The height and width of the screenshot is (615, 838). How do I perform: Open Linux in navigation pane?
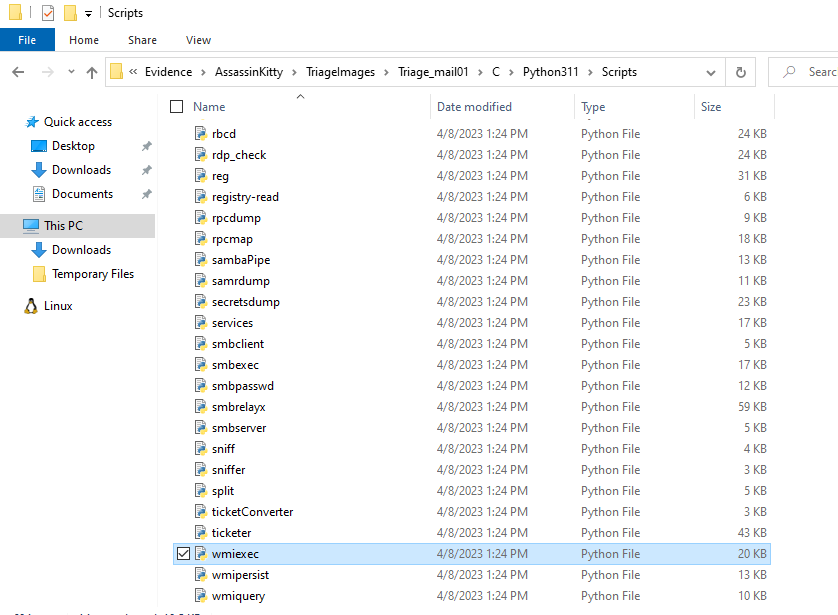[58, 306]
